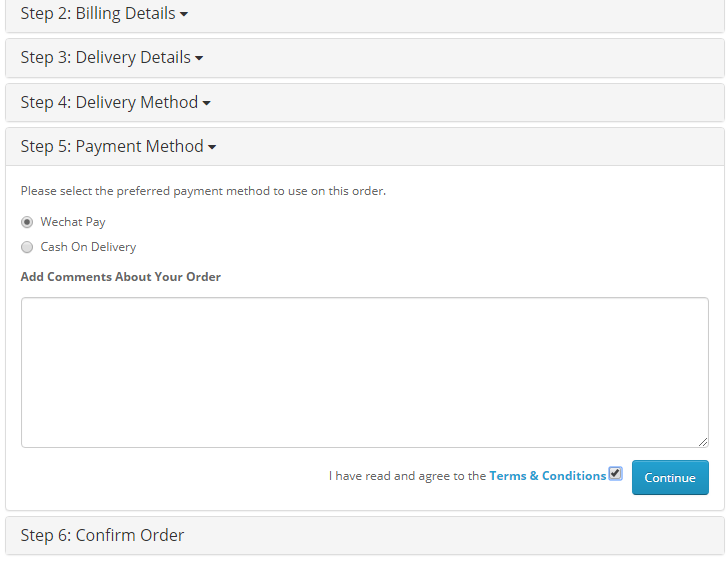Click the Wechat Pay label text
The height and width of the screenshot is (561, 727).
coord(73,222)
